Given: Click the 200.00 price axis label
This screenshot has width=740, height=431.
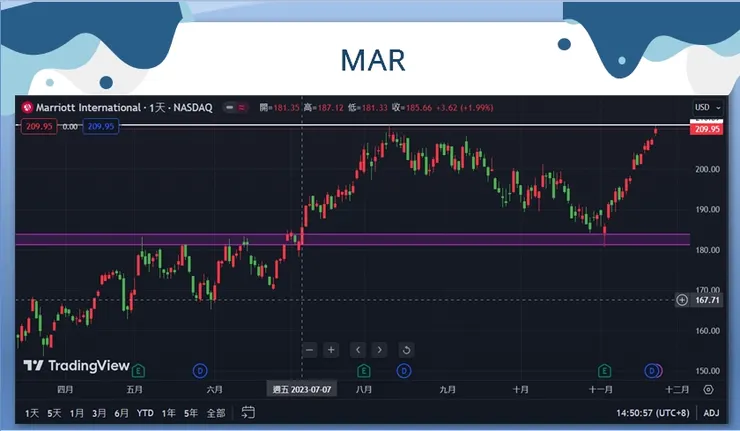Looking at the screenshot, I should (707, 169).
